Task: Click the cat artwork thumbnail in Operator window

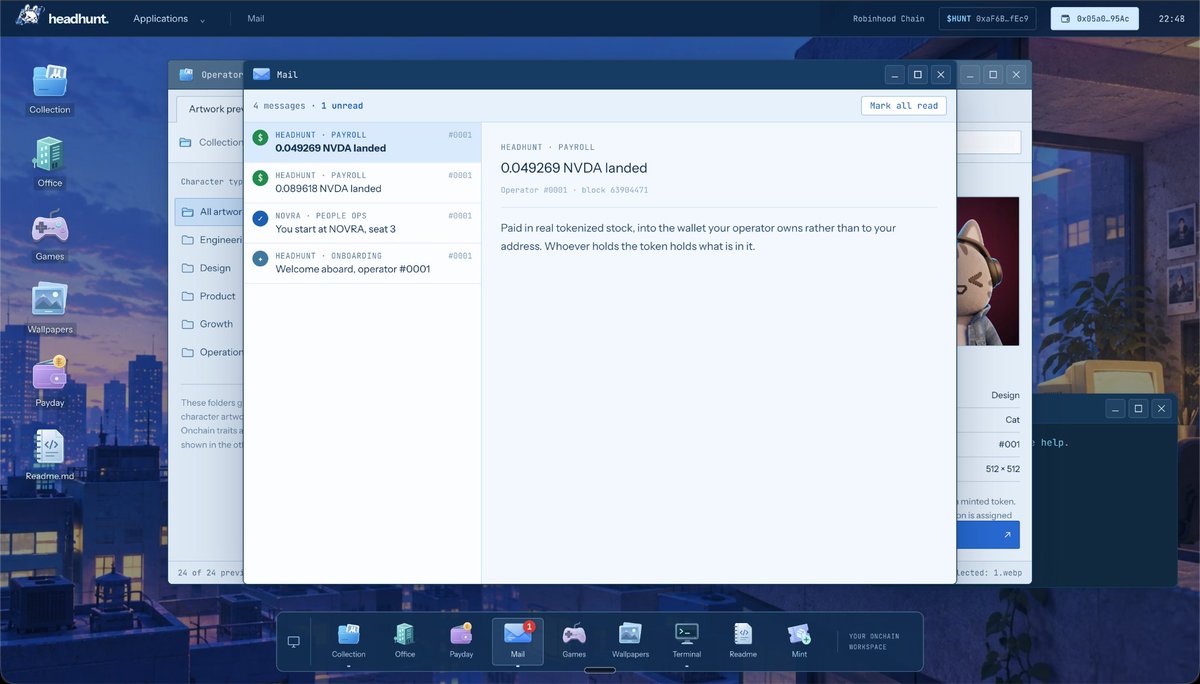Action: (x=988, y=271)
